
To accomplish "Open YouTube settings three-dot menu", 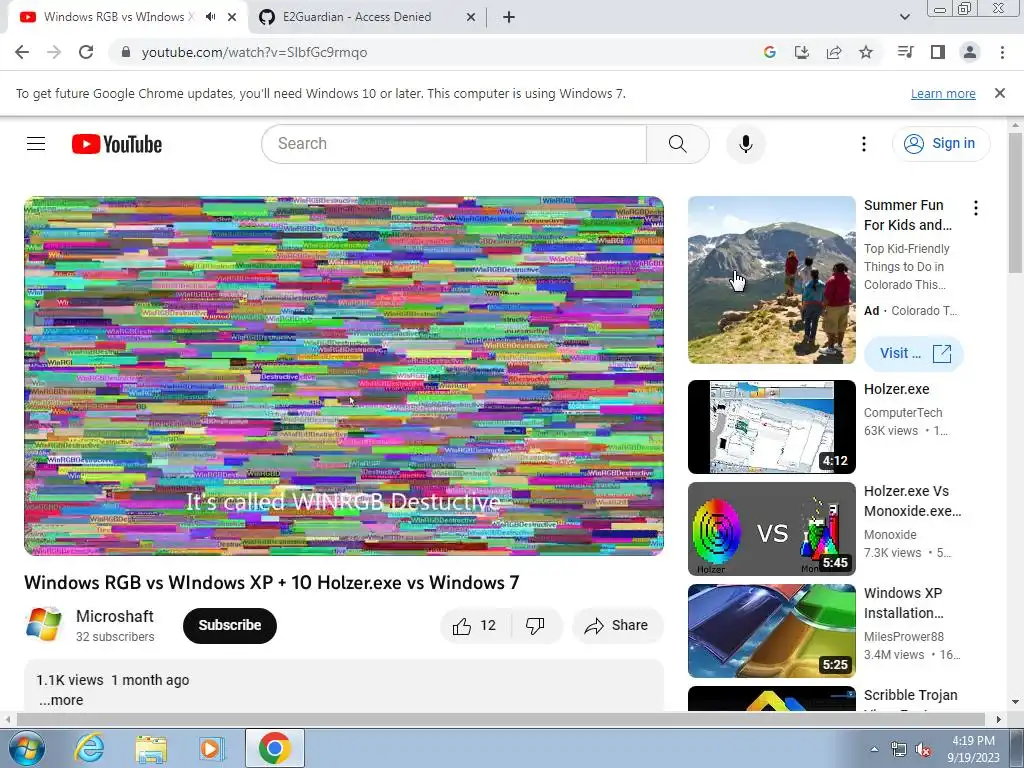I will tap(863, 144).
